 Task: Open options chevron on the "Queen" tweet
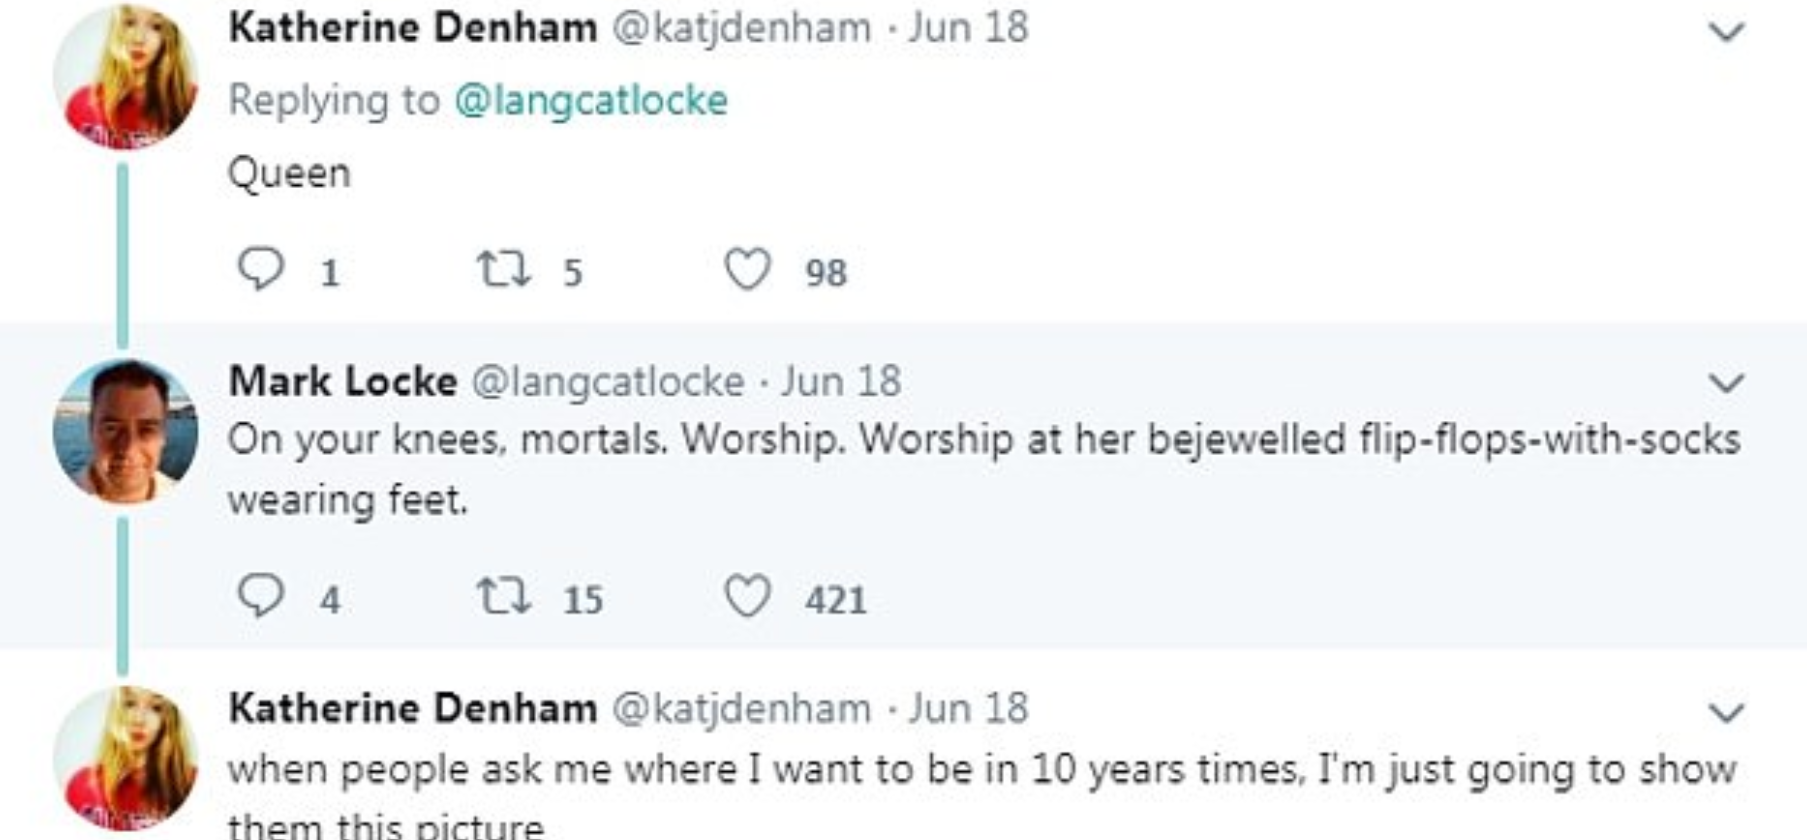tap(1726, 32)
